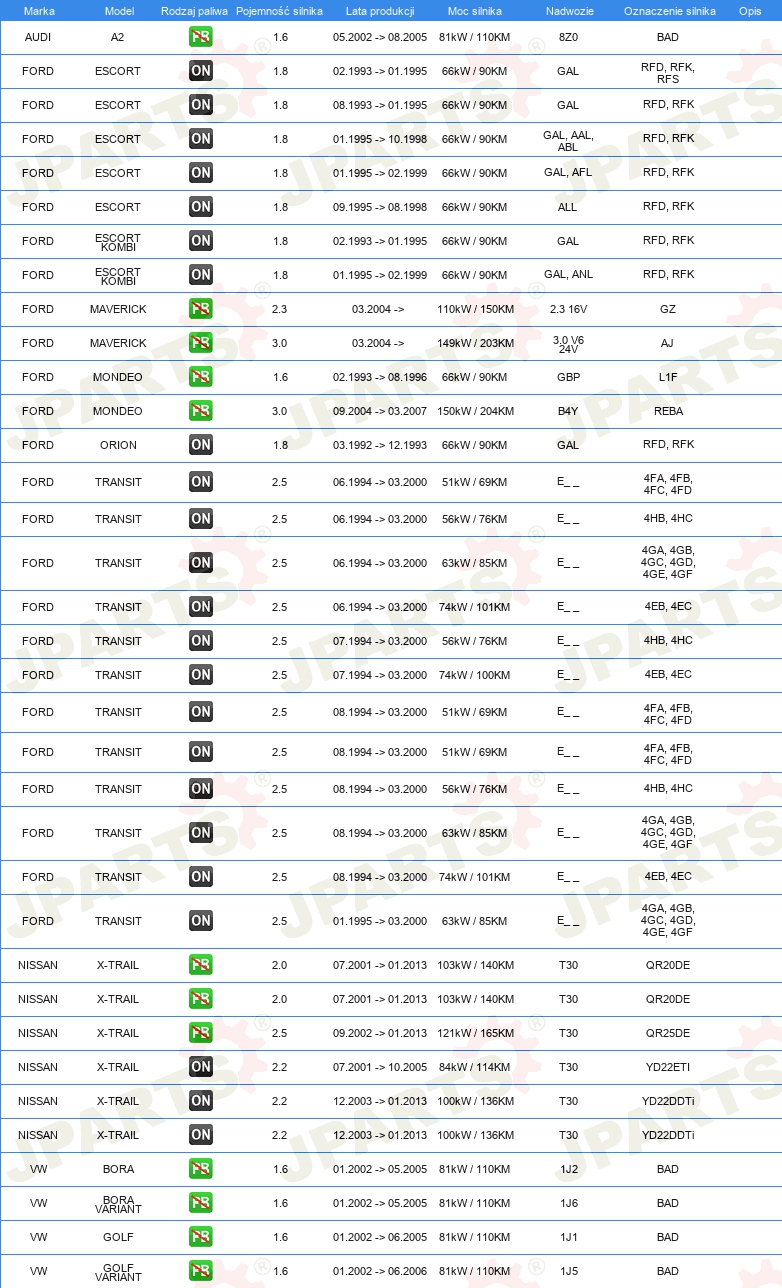This screenshot has width=782, height=1288.
Task: Select the ORION model cell
Action: [x=118, y=444]
